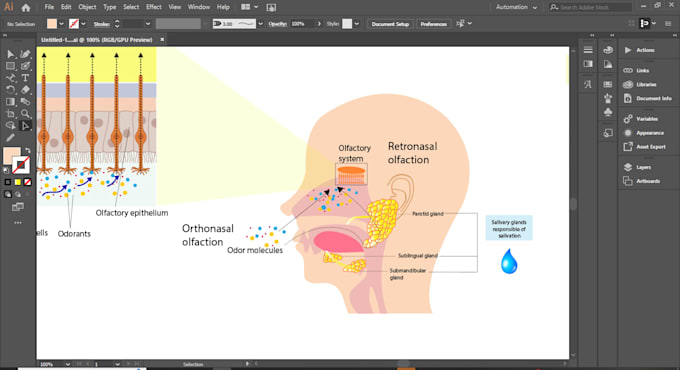The width and height of the screenshot is (680, 370).
Task: Open the artboard navigation dropdown
Action: pos(117,364)
